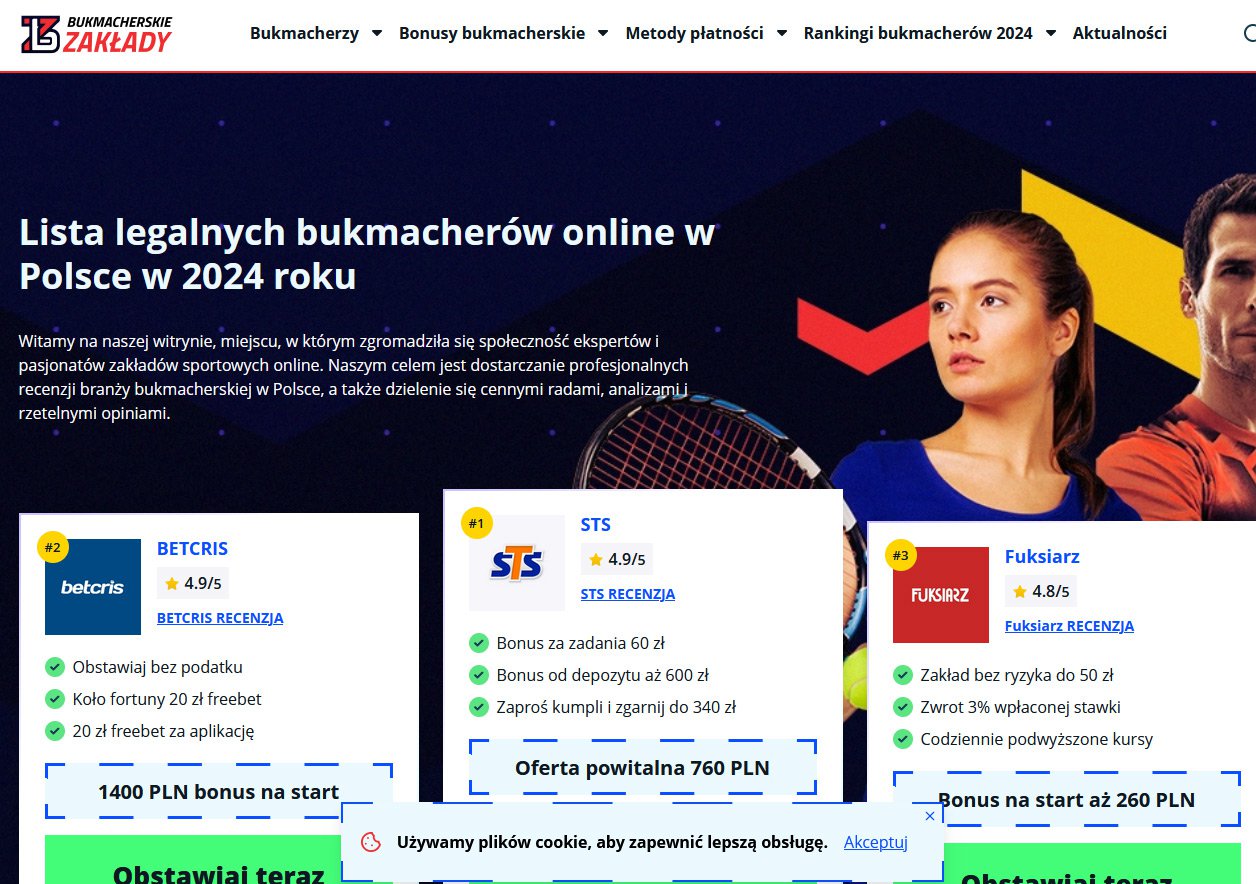This screenshot has width=1256, height=884.
Task: Click Bonus na start aż 260 PLN box
Action: point(1067,799)
